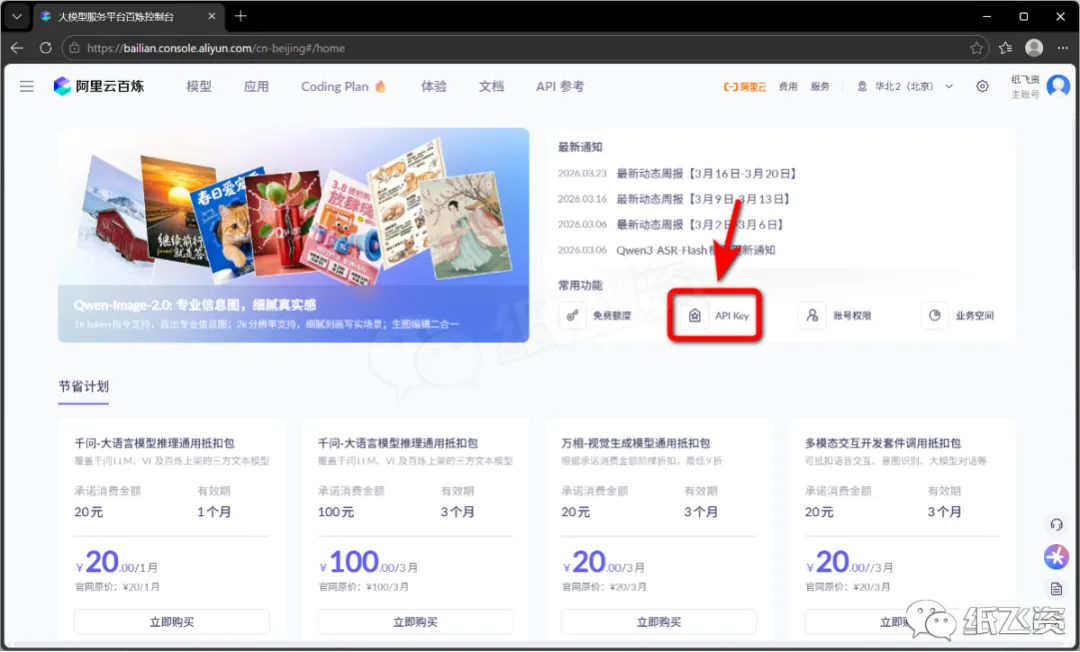Expand the 华北2 (北京) region dropdown
1080x652 pixels.
pyautogui.click(x=905, y=87)
